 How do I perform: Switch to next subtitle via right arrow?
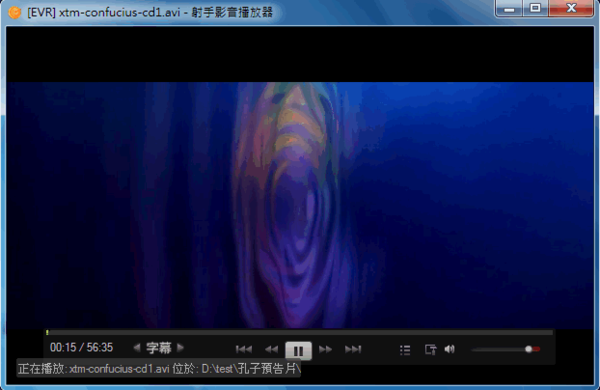[181, 348]
